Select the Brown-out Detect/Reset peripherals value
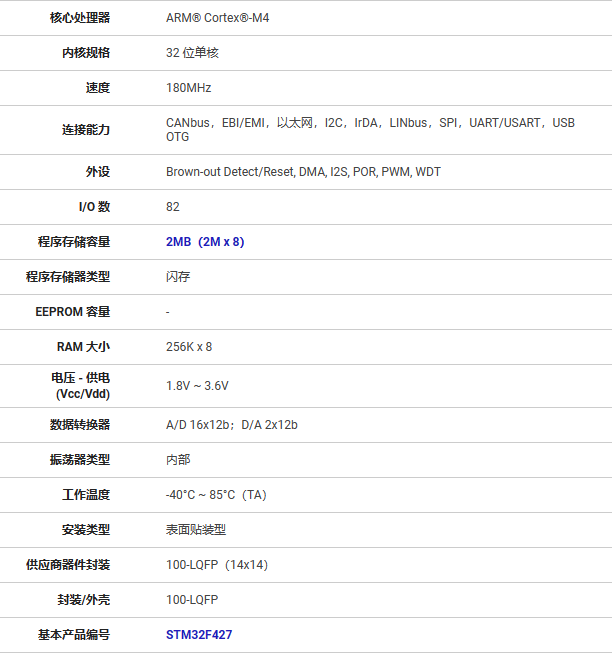The width and height of the screenshot is (612, 655). click(x=303, y=172)
